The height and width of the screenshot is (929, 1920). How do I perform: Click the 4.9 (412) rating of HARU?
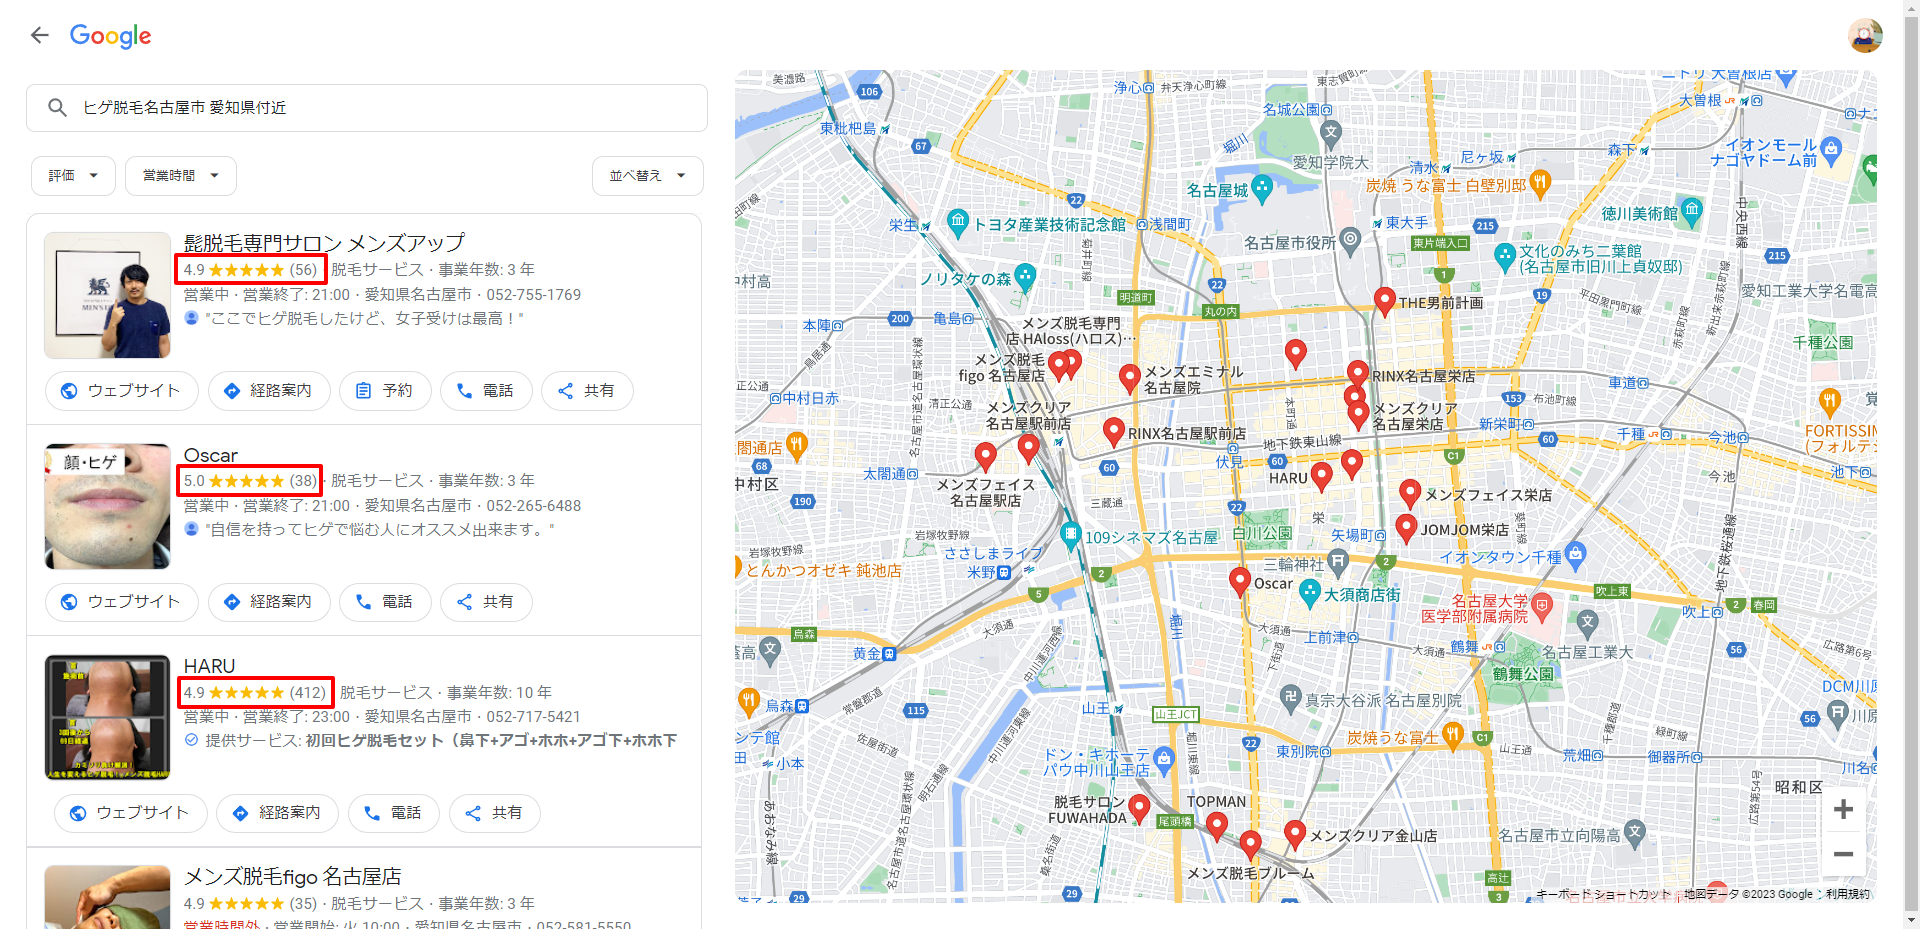coord(255,692)
